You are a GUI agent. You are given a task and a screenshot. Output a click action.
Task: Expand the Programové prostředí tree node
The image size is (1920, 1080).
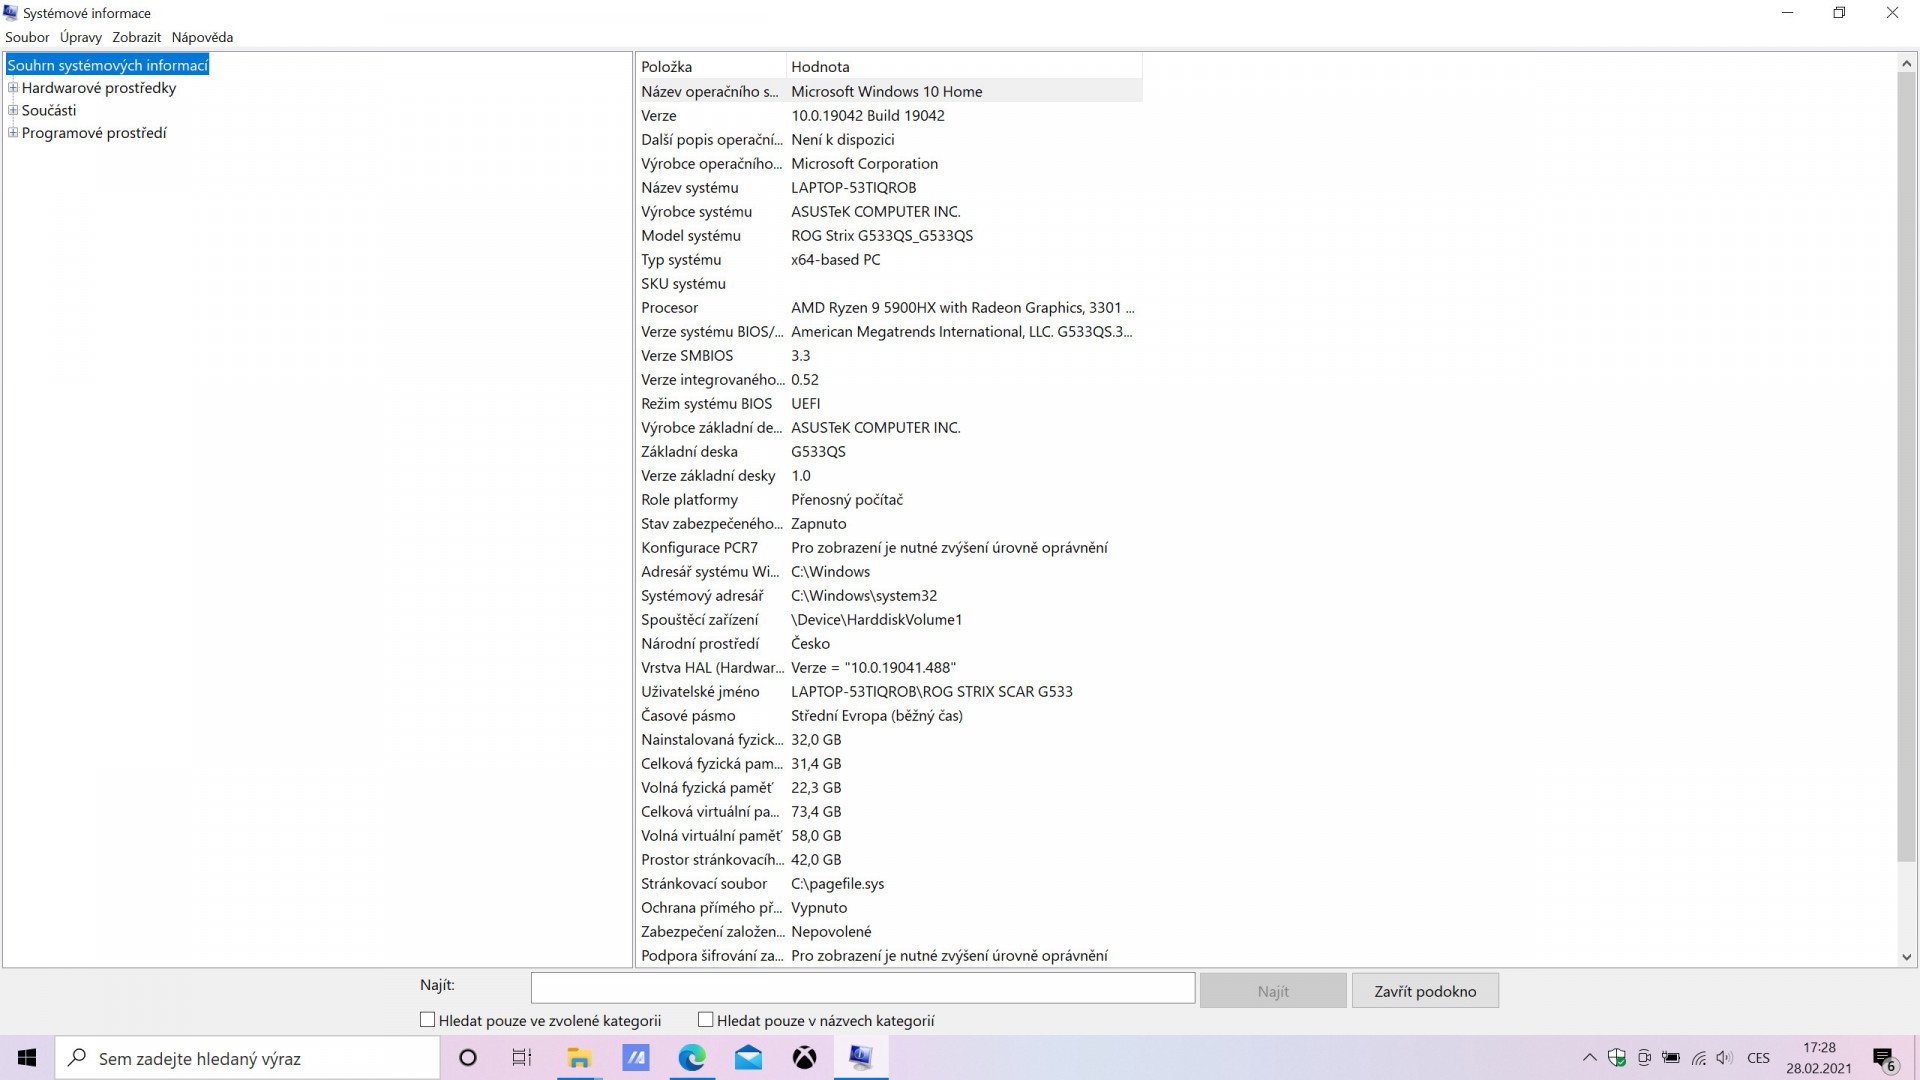pos(13,133)
